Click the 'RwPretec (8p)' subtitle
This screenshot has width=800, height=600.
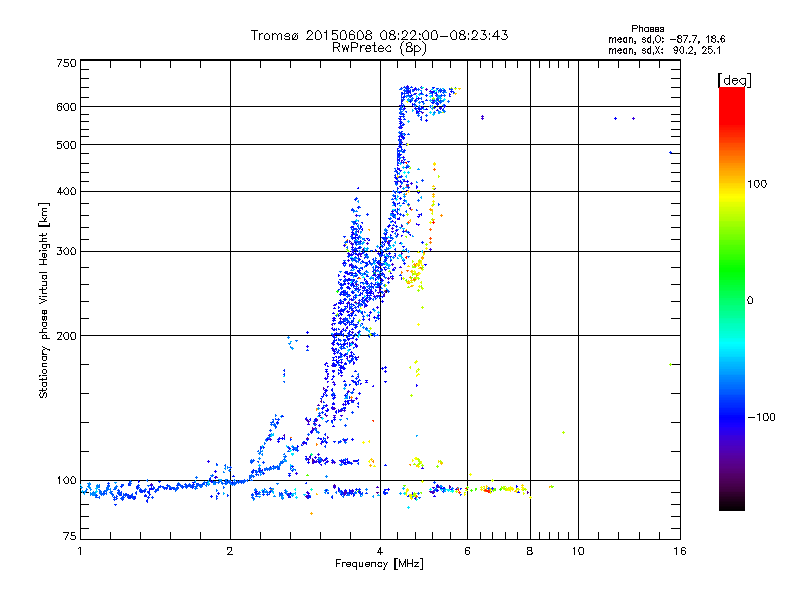pyautogui.click(x=379, y=48)
